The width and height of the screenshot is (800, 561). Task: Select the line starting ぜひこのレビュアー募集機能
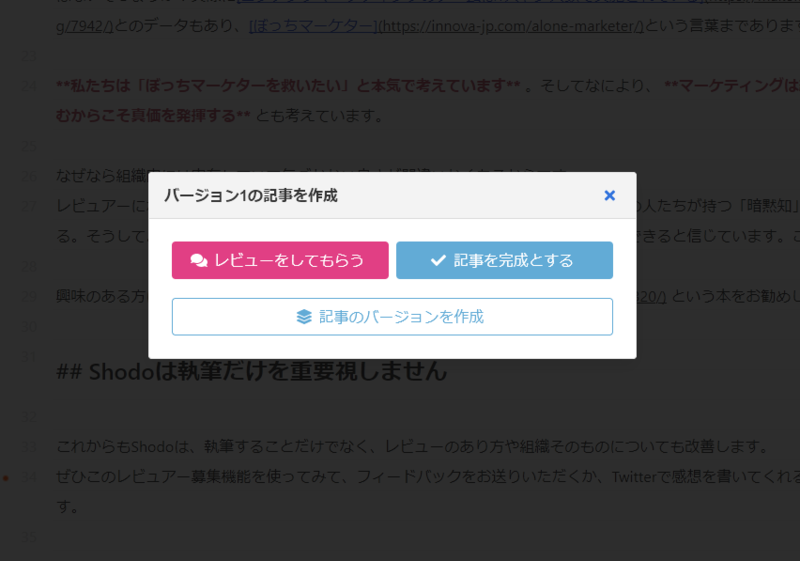click(x=428, y=477)
